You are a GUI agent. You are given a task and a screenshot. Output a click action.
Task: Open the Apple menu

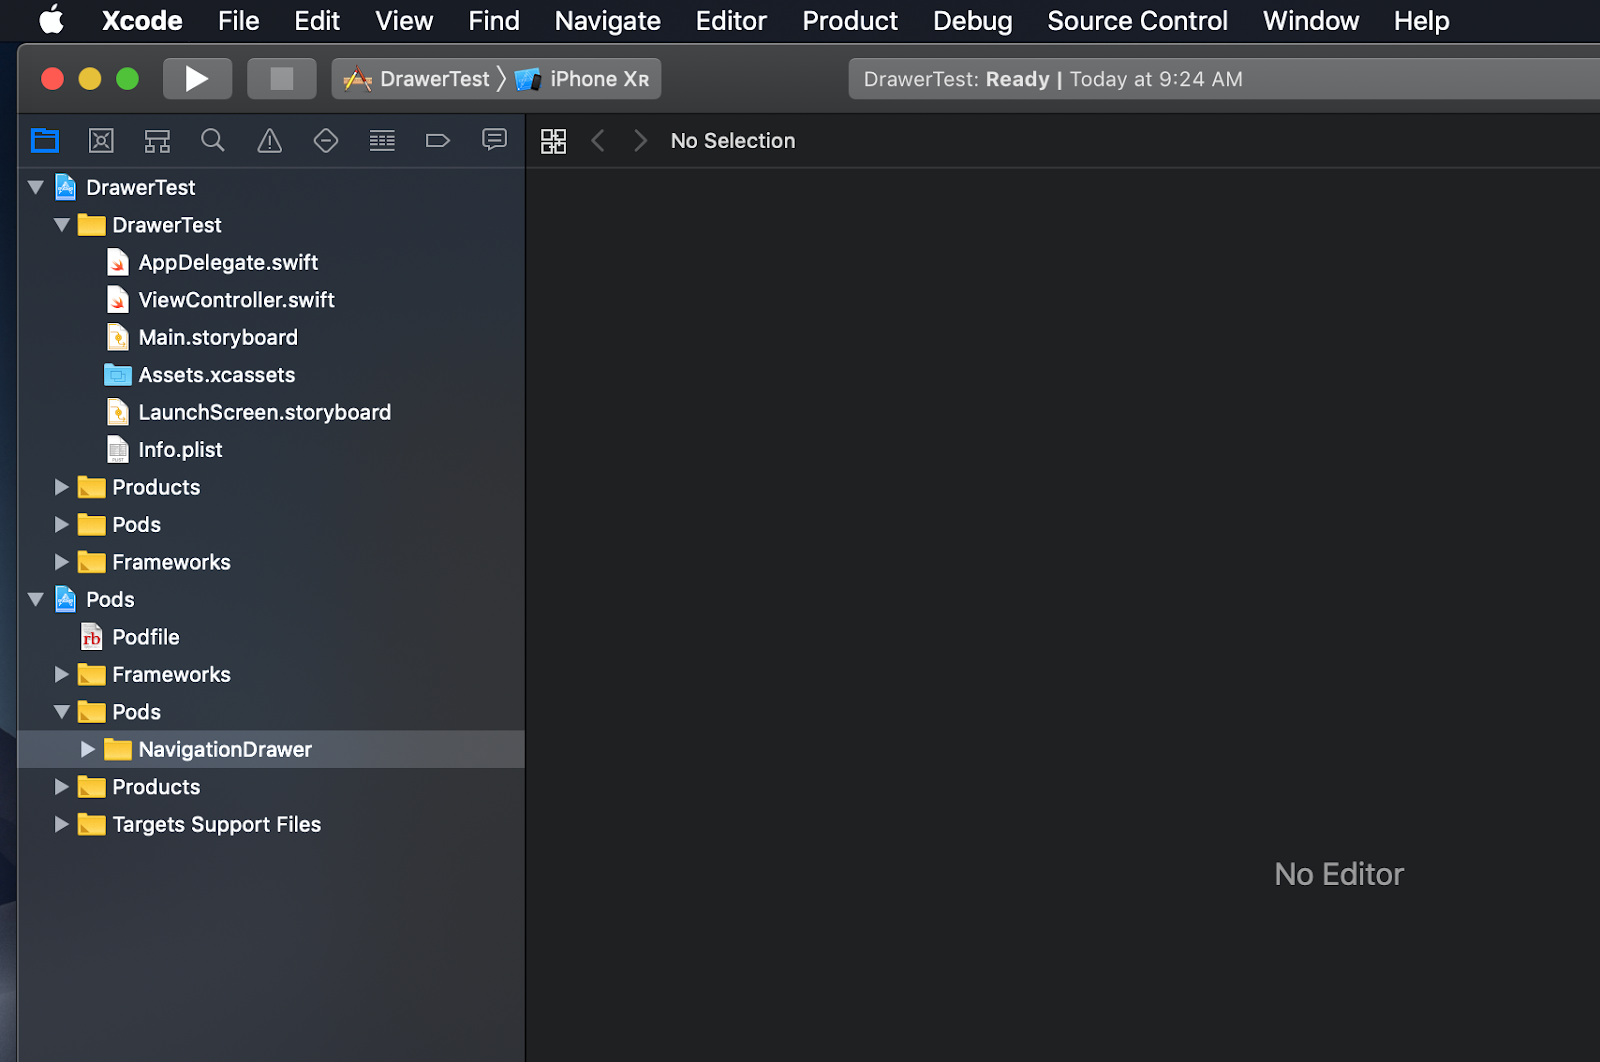pos(51,20)
